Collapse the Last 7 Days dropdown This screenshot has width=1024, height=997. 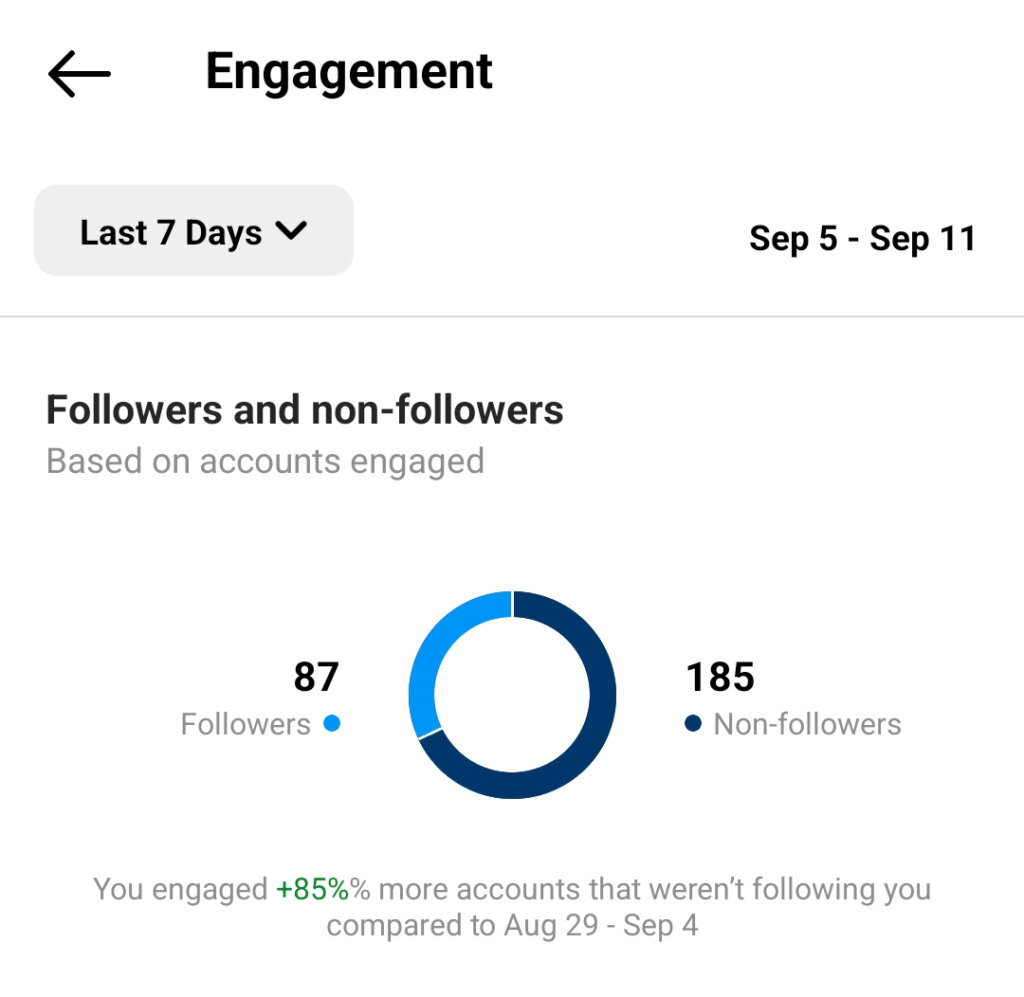click(193, 231)
